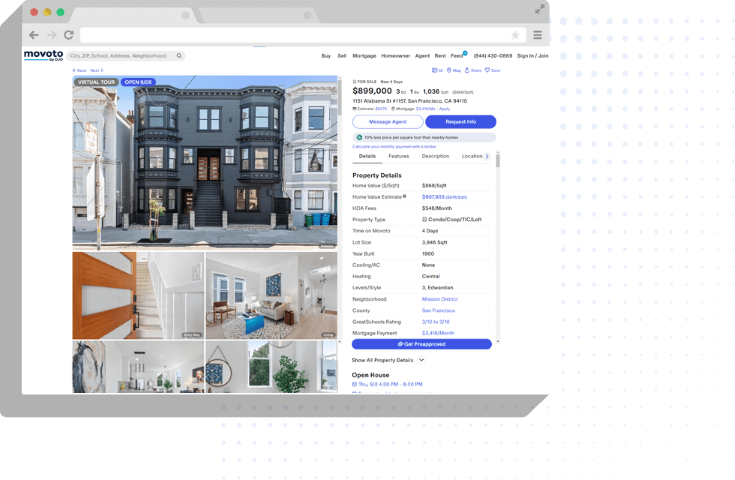Click the (844) phone number link
This screenshot has height=480, width=735.
pos(493,56)
